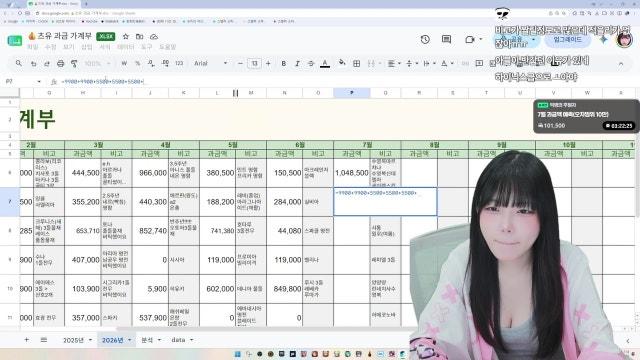Screen dimensions: 640x360
Task: Click the print icon in toolbar
Action: pyautogui.click(x=60, y=63)
